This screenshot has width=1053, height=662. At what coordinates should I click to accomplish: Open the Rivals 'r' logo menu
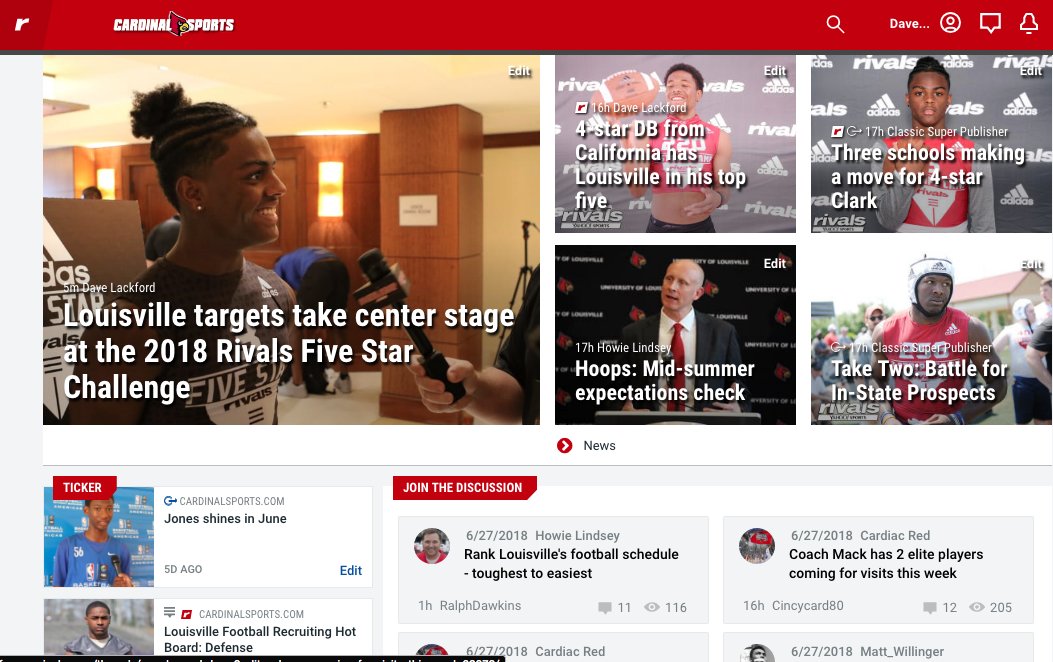pyautogui.click(x=22, y=24)
